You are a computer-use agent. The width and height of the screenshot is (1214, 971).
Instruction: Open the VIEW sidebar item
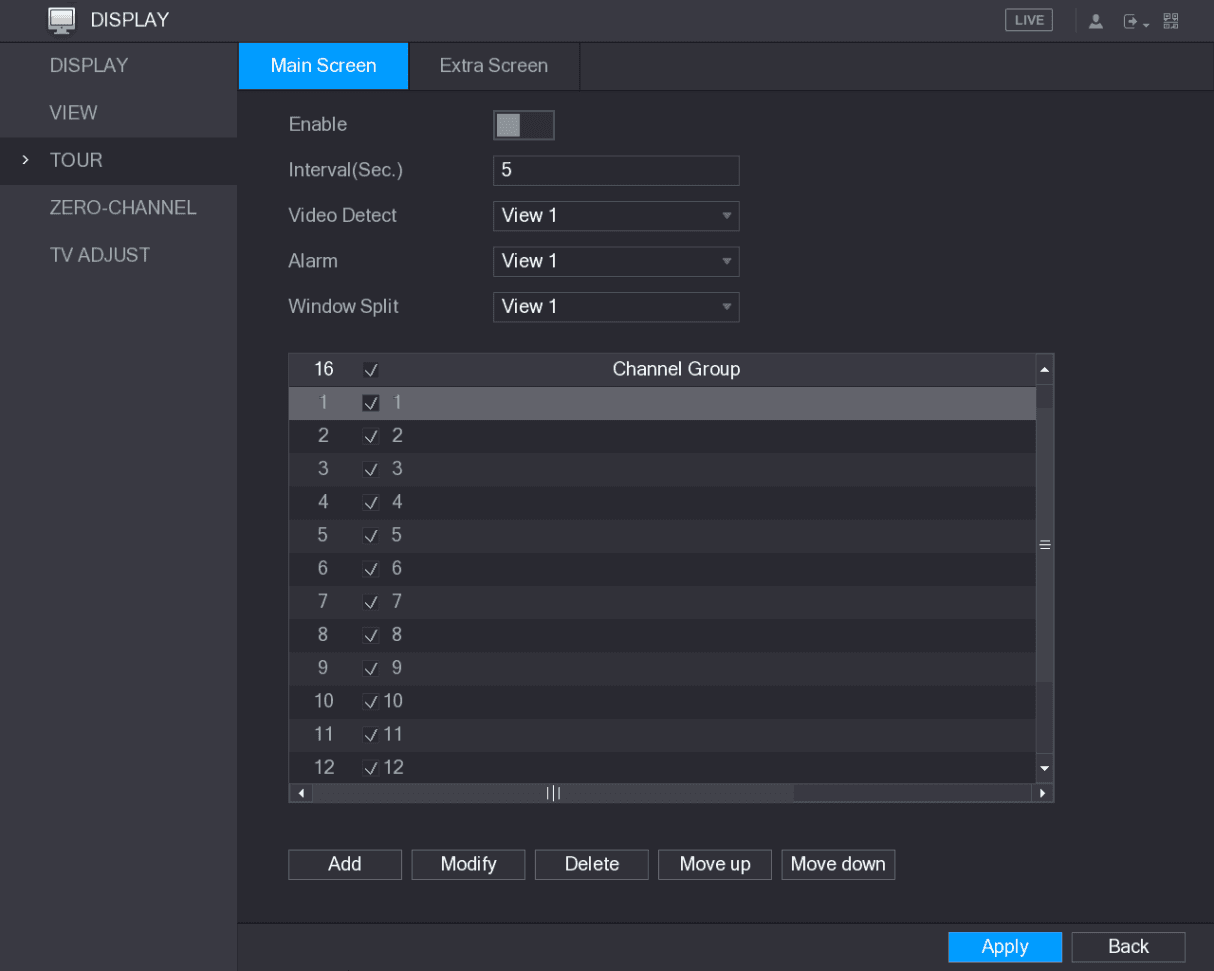[x=118, y=113]
